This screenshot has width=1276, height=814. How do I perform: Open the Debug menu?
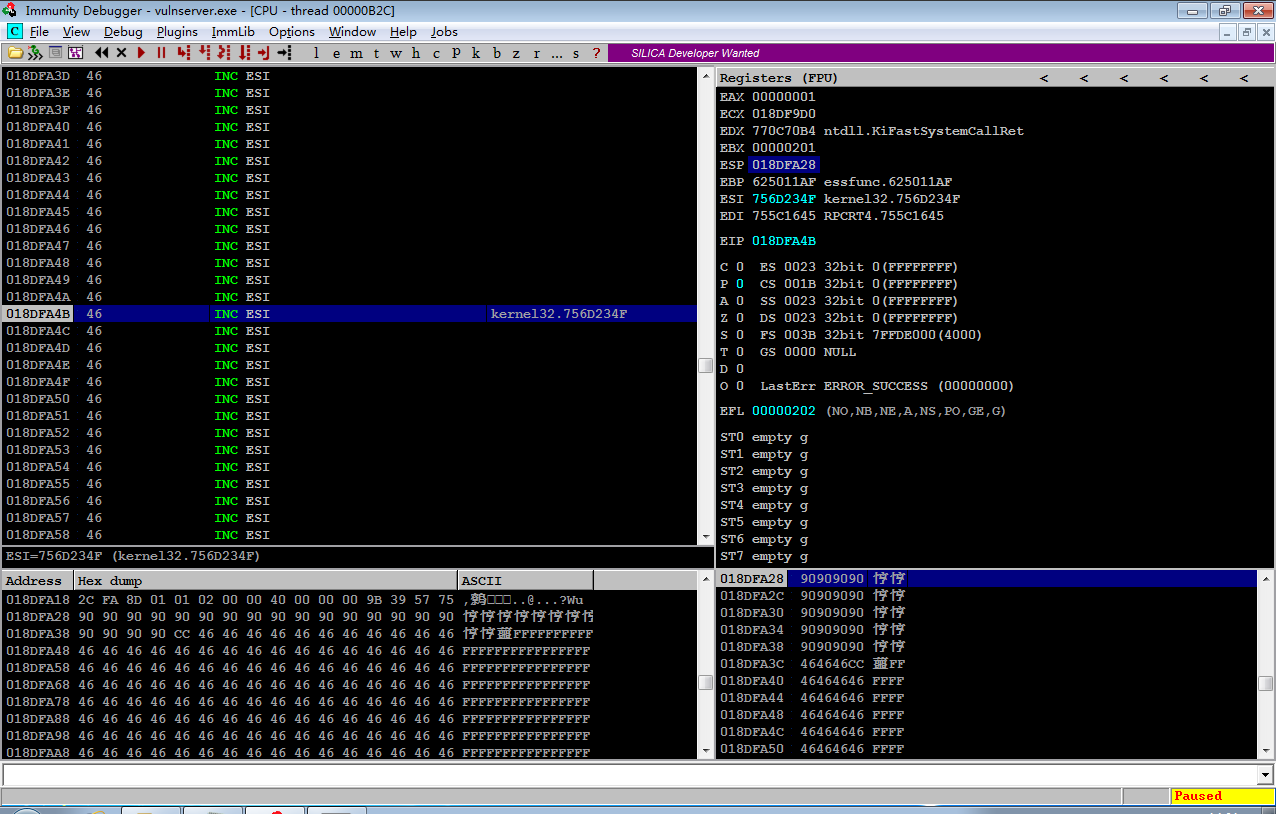[x=123, y=32]
